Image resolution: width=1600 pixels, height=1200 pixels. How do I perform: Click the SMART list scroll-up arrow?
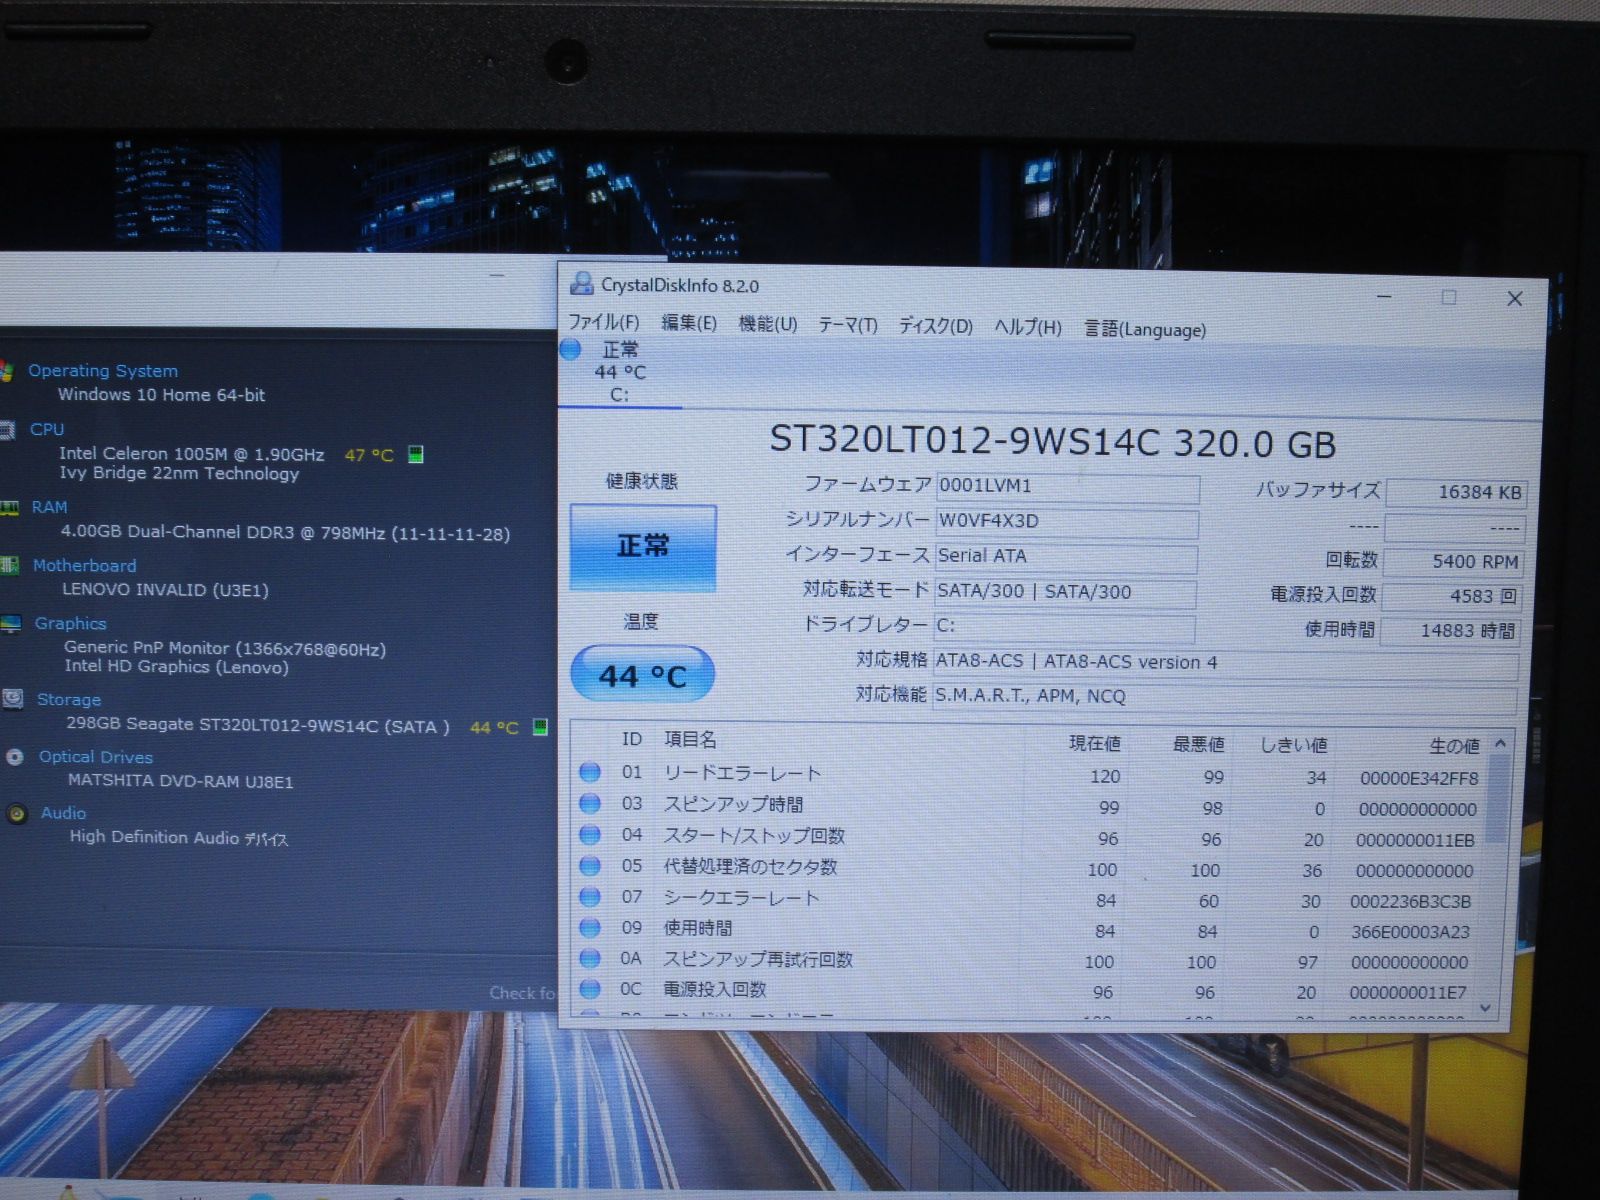tap(1499, 744)
